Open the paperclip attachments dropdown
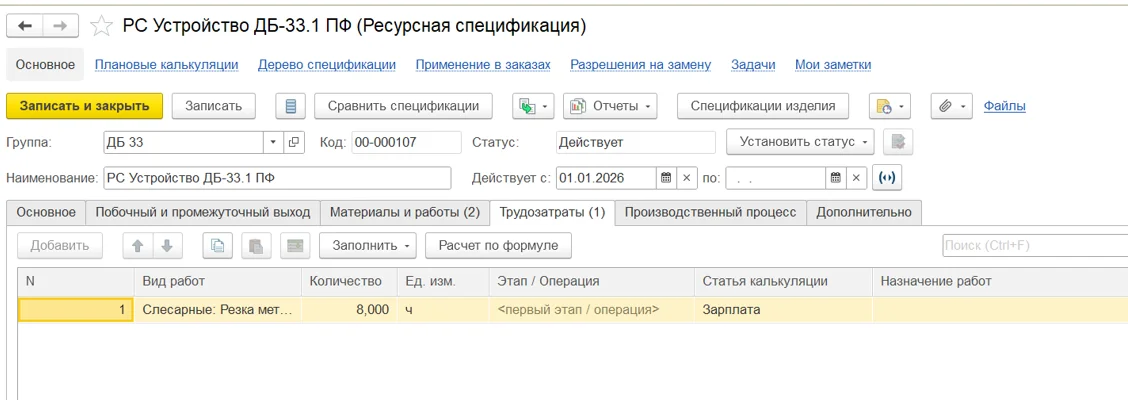1128x400 pixels. tap(952, 106)
